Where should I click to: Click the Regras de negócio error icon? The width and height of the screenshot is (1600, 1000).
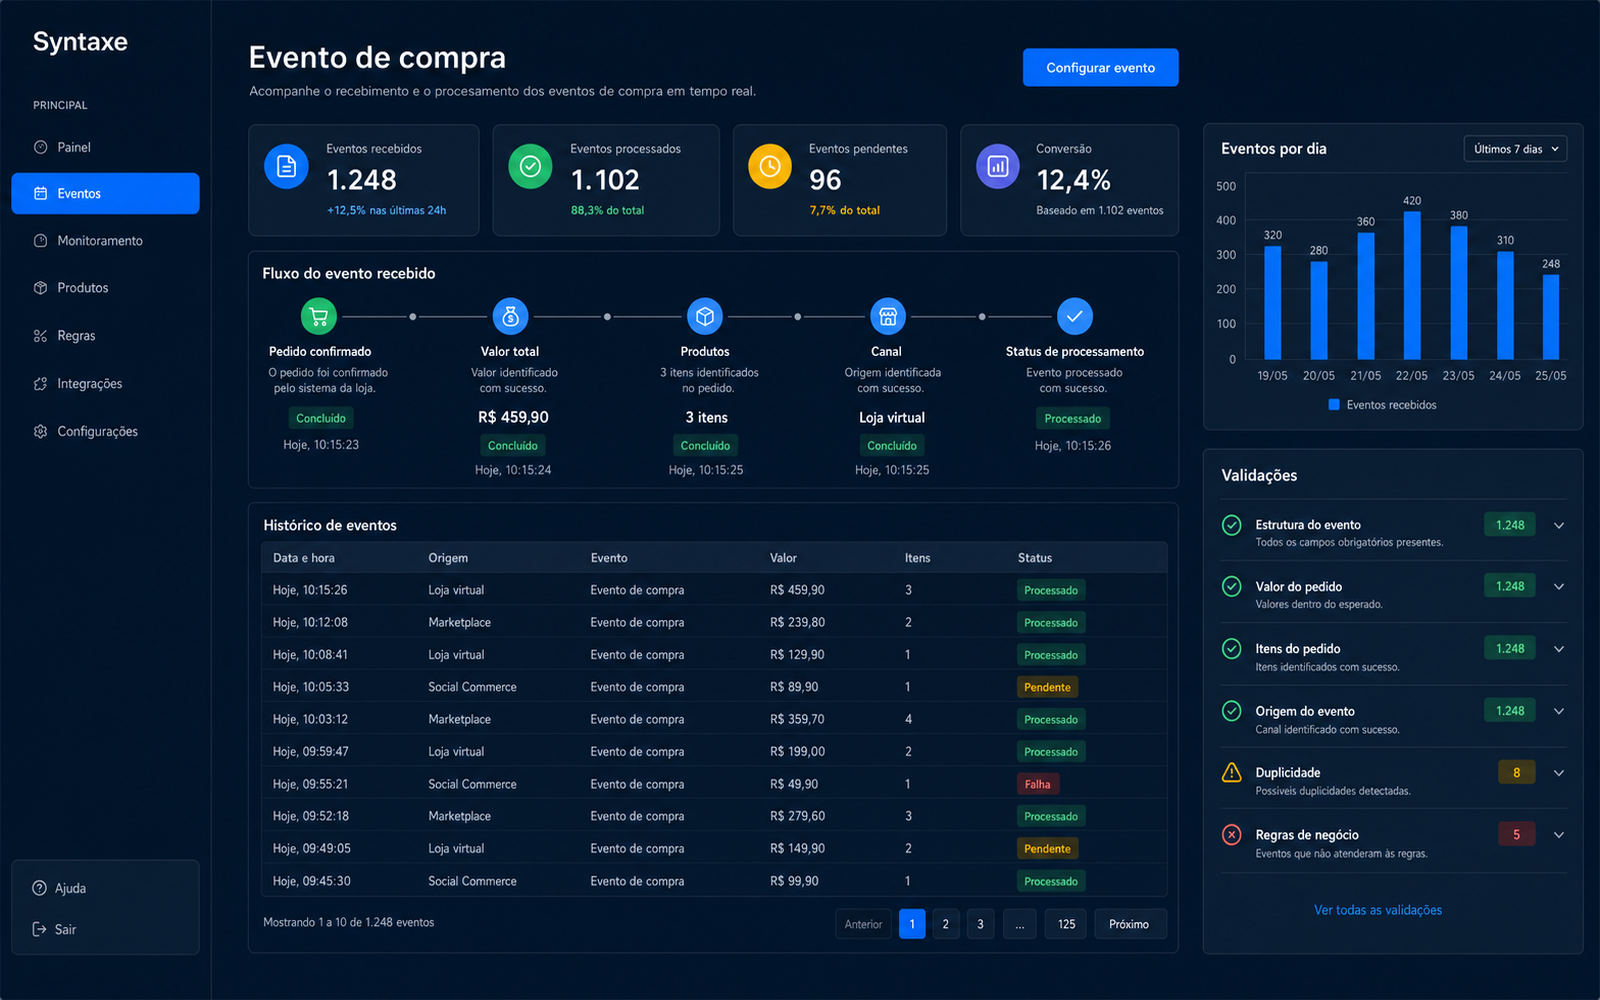[x=1232, y=835]
